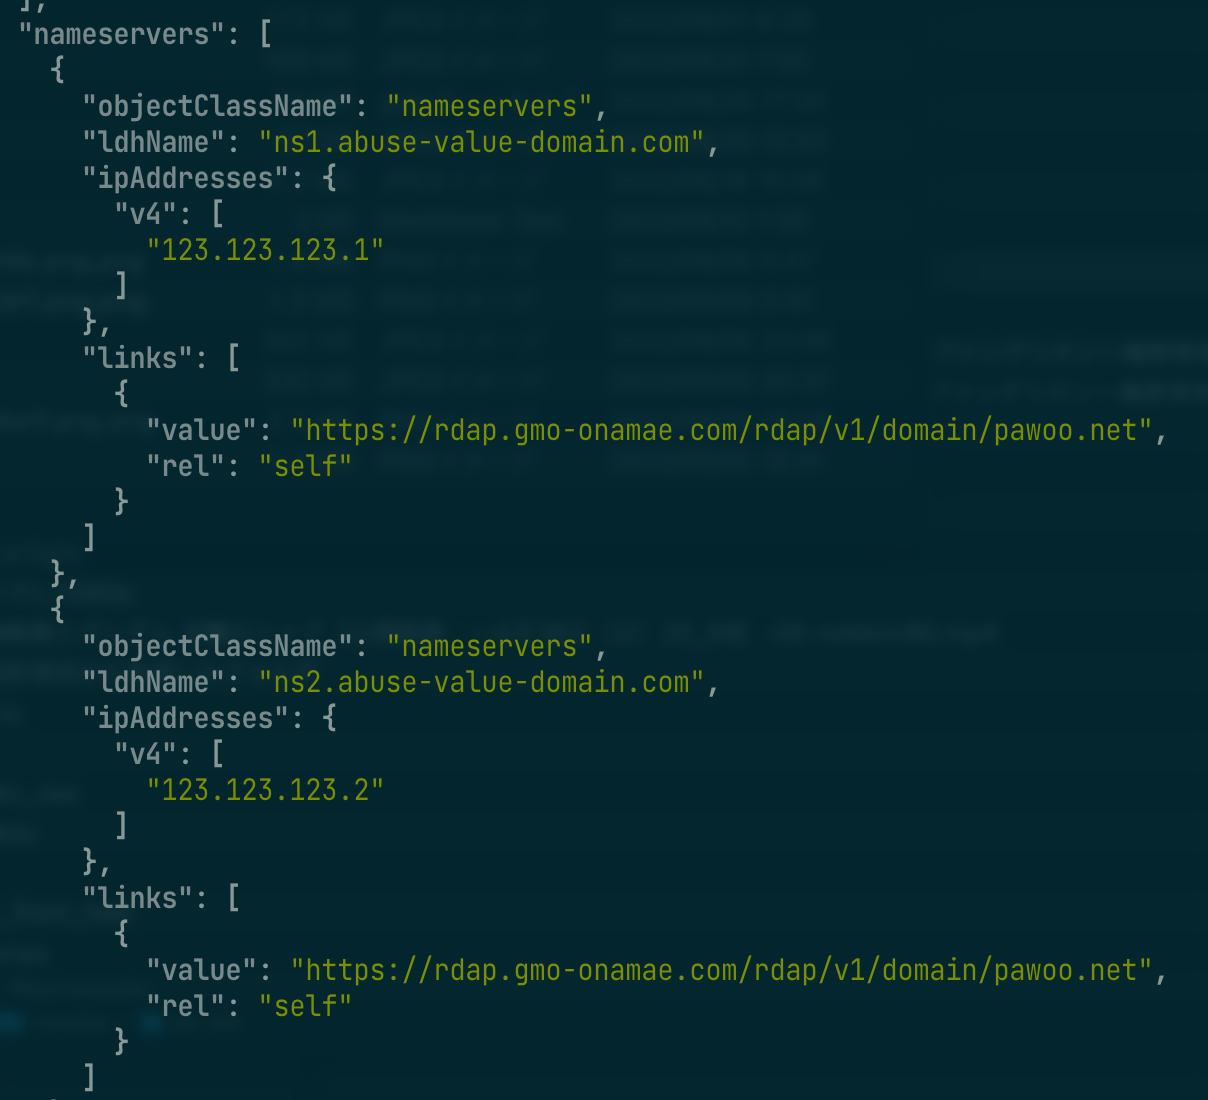Screen dimensions: 1208x1100
Task: Open the first rdap.gmo-onamae.com pawoo.net URL
Action: pos(721,430)
